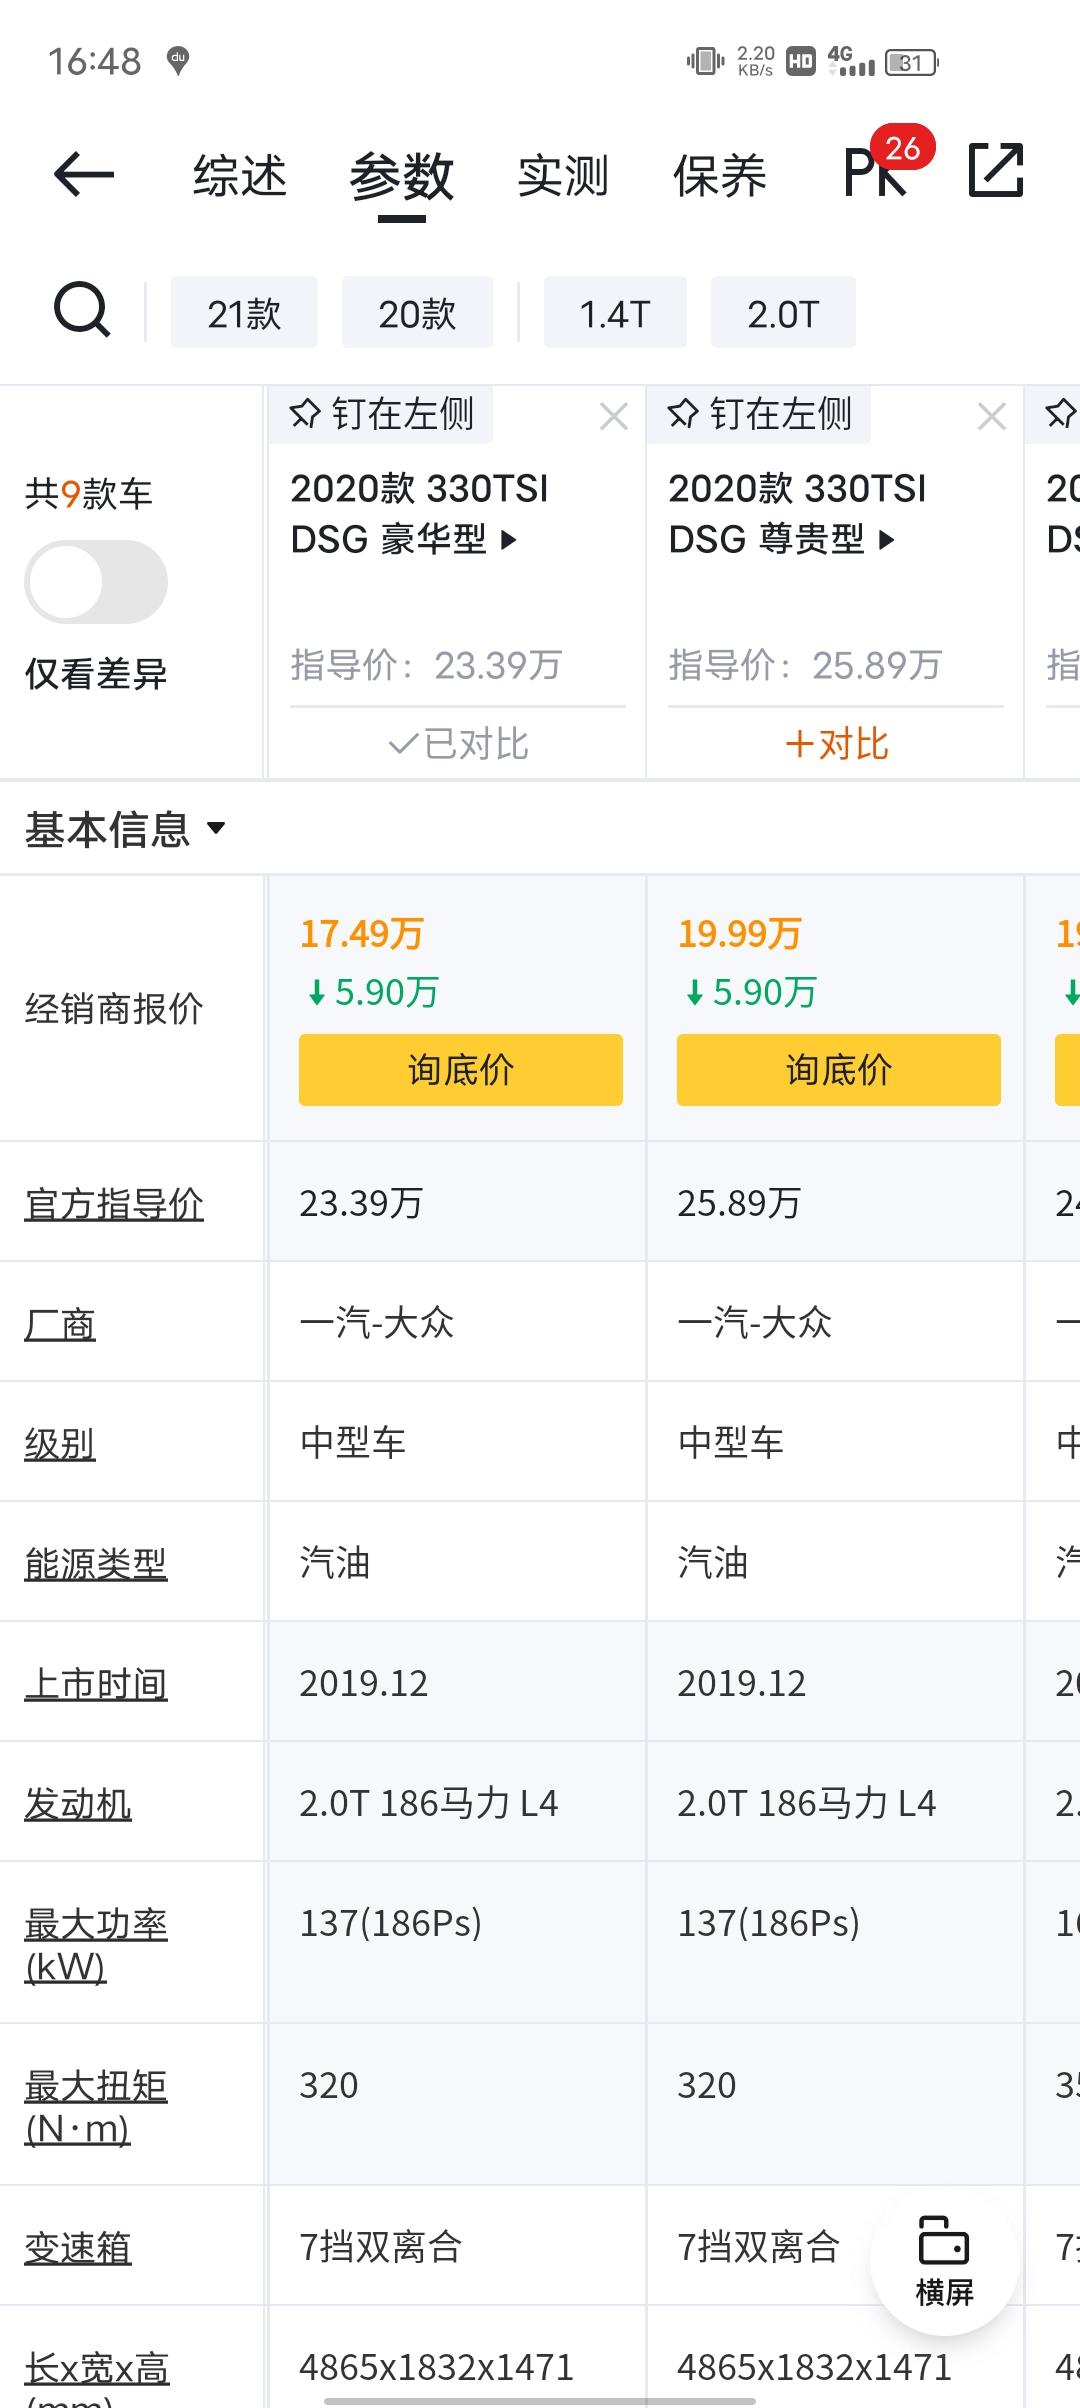
Task: Tap the location icon in status bar
Action: [178, 61]
